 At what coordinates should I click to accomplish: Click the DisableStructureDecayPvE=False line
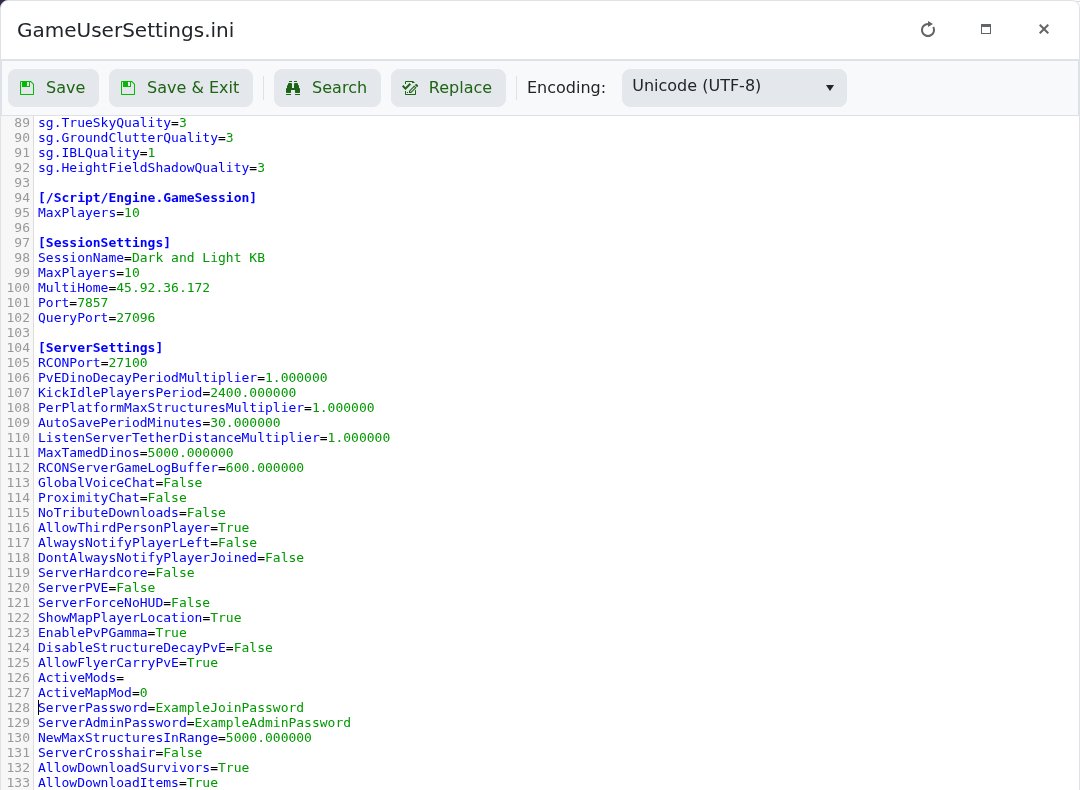pyautogui.click(x=155, y=648)
